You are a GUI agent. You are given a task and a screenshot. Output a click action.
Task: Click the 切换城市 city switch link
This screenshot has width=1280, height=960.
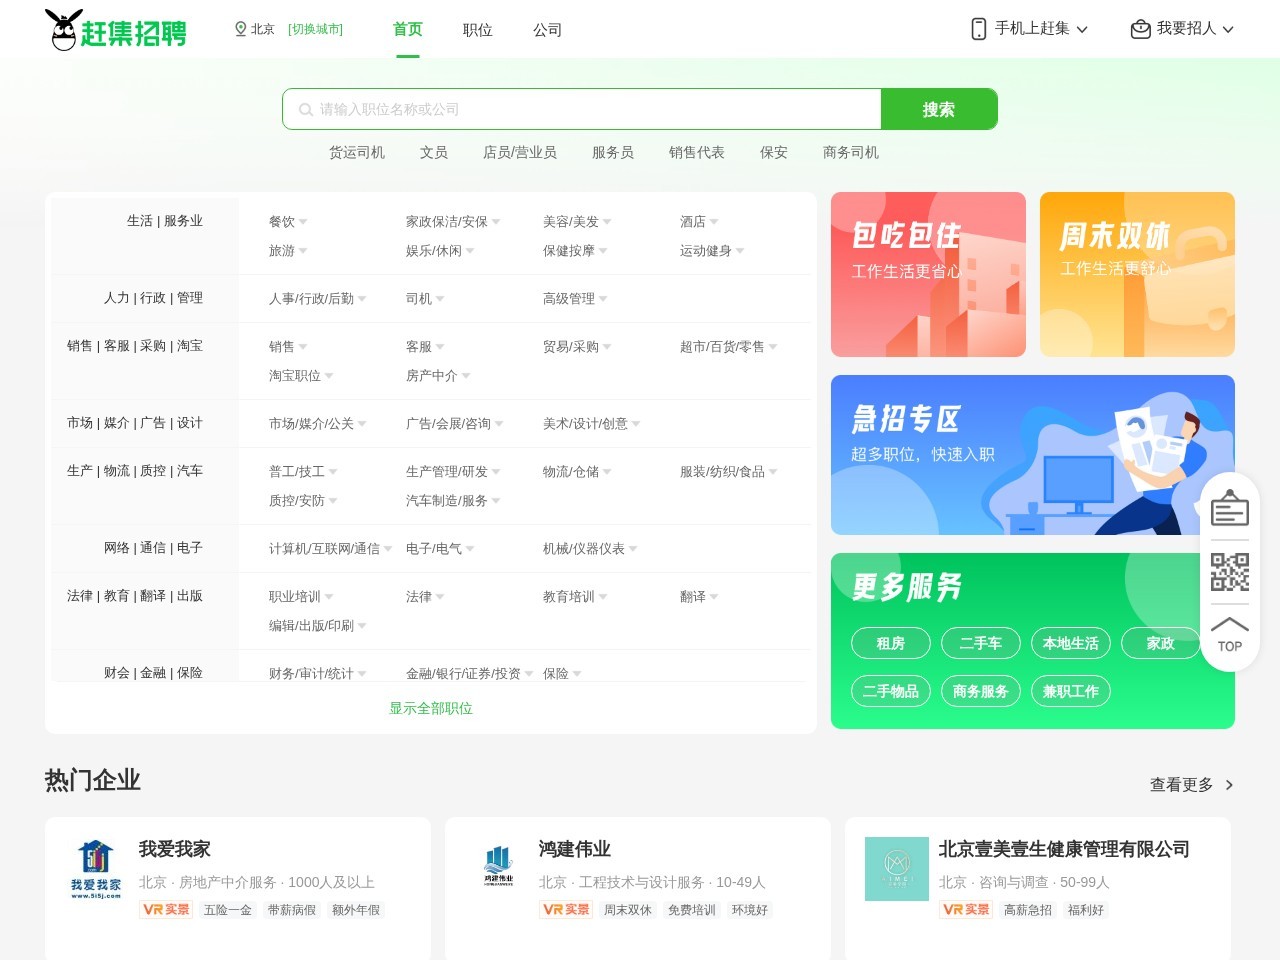pyautogui.click(x=315, y=29)
